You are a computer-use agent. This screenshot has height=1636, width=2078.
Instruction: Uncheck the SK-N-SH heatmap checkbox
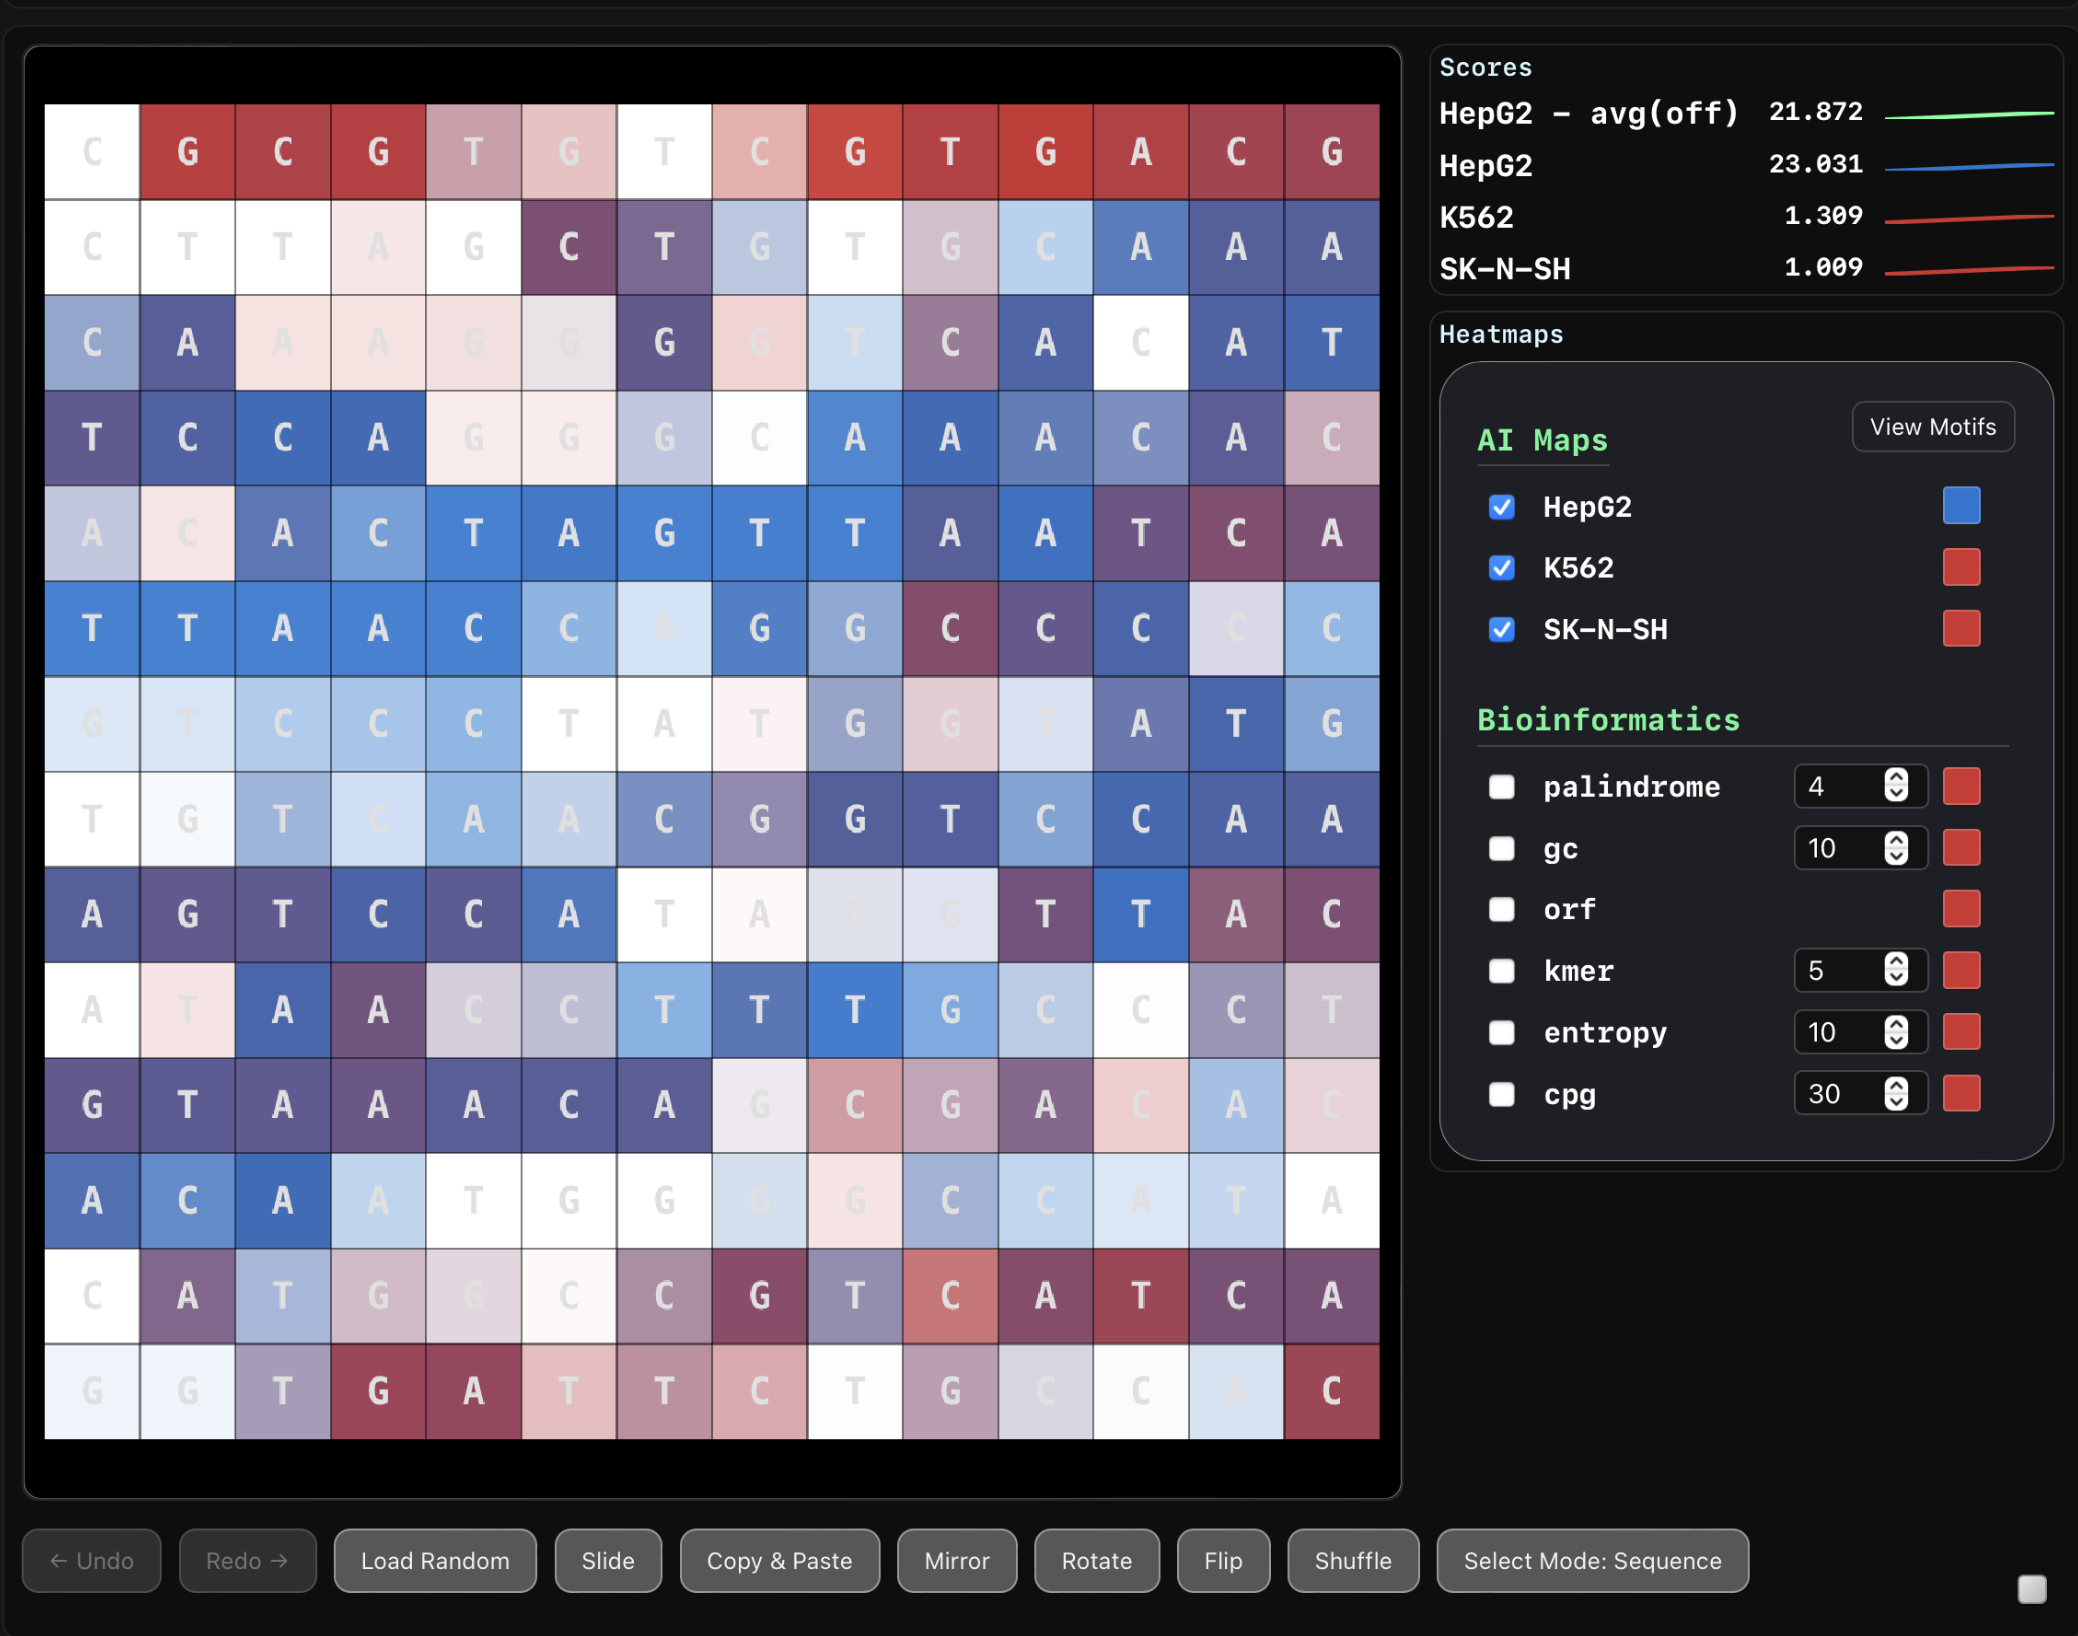(1501, 629)
